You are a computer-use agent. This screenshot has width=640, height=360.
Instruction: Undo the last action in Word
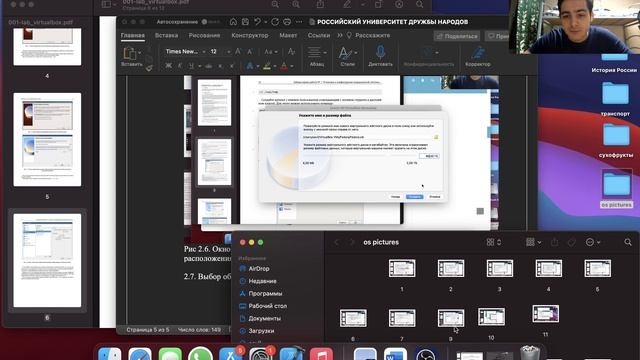click(x=257, y=22)
